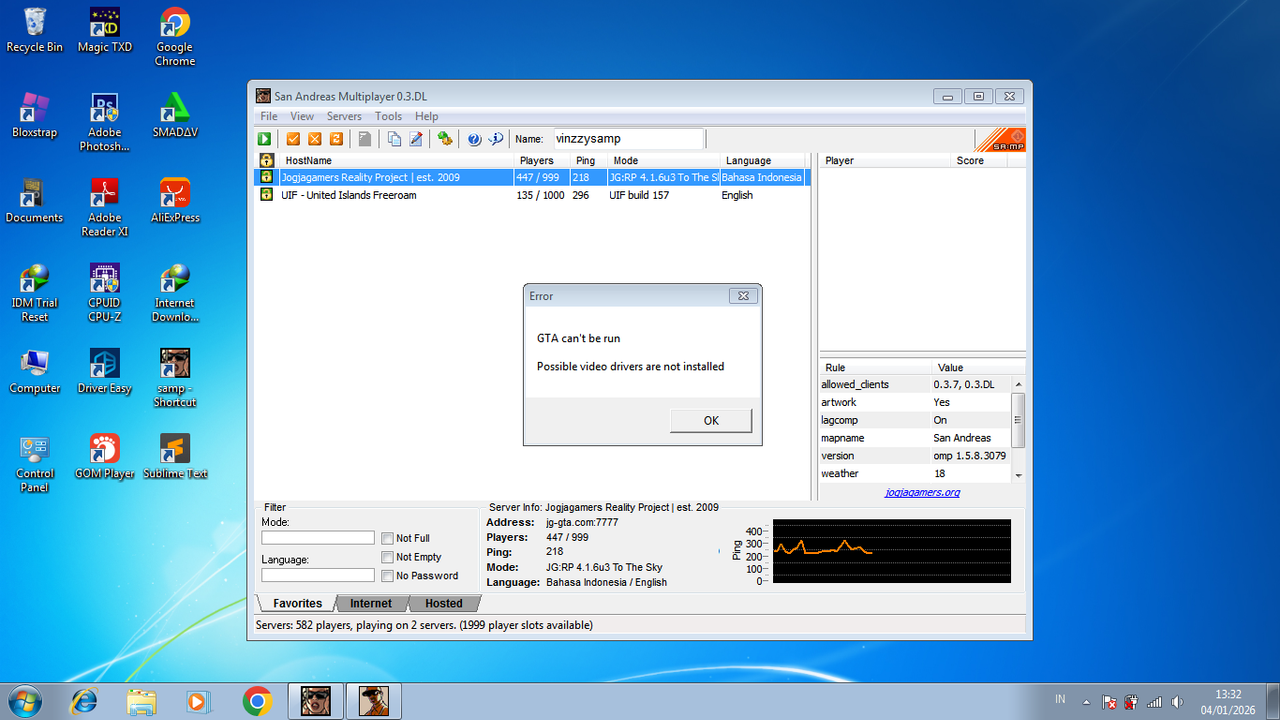Image resolution: width=1280 pixels, height=720 pixels.
Task: Select the CPUID CPU-Z desktop icon
Action: 105,293
